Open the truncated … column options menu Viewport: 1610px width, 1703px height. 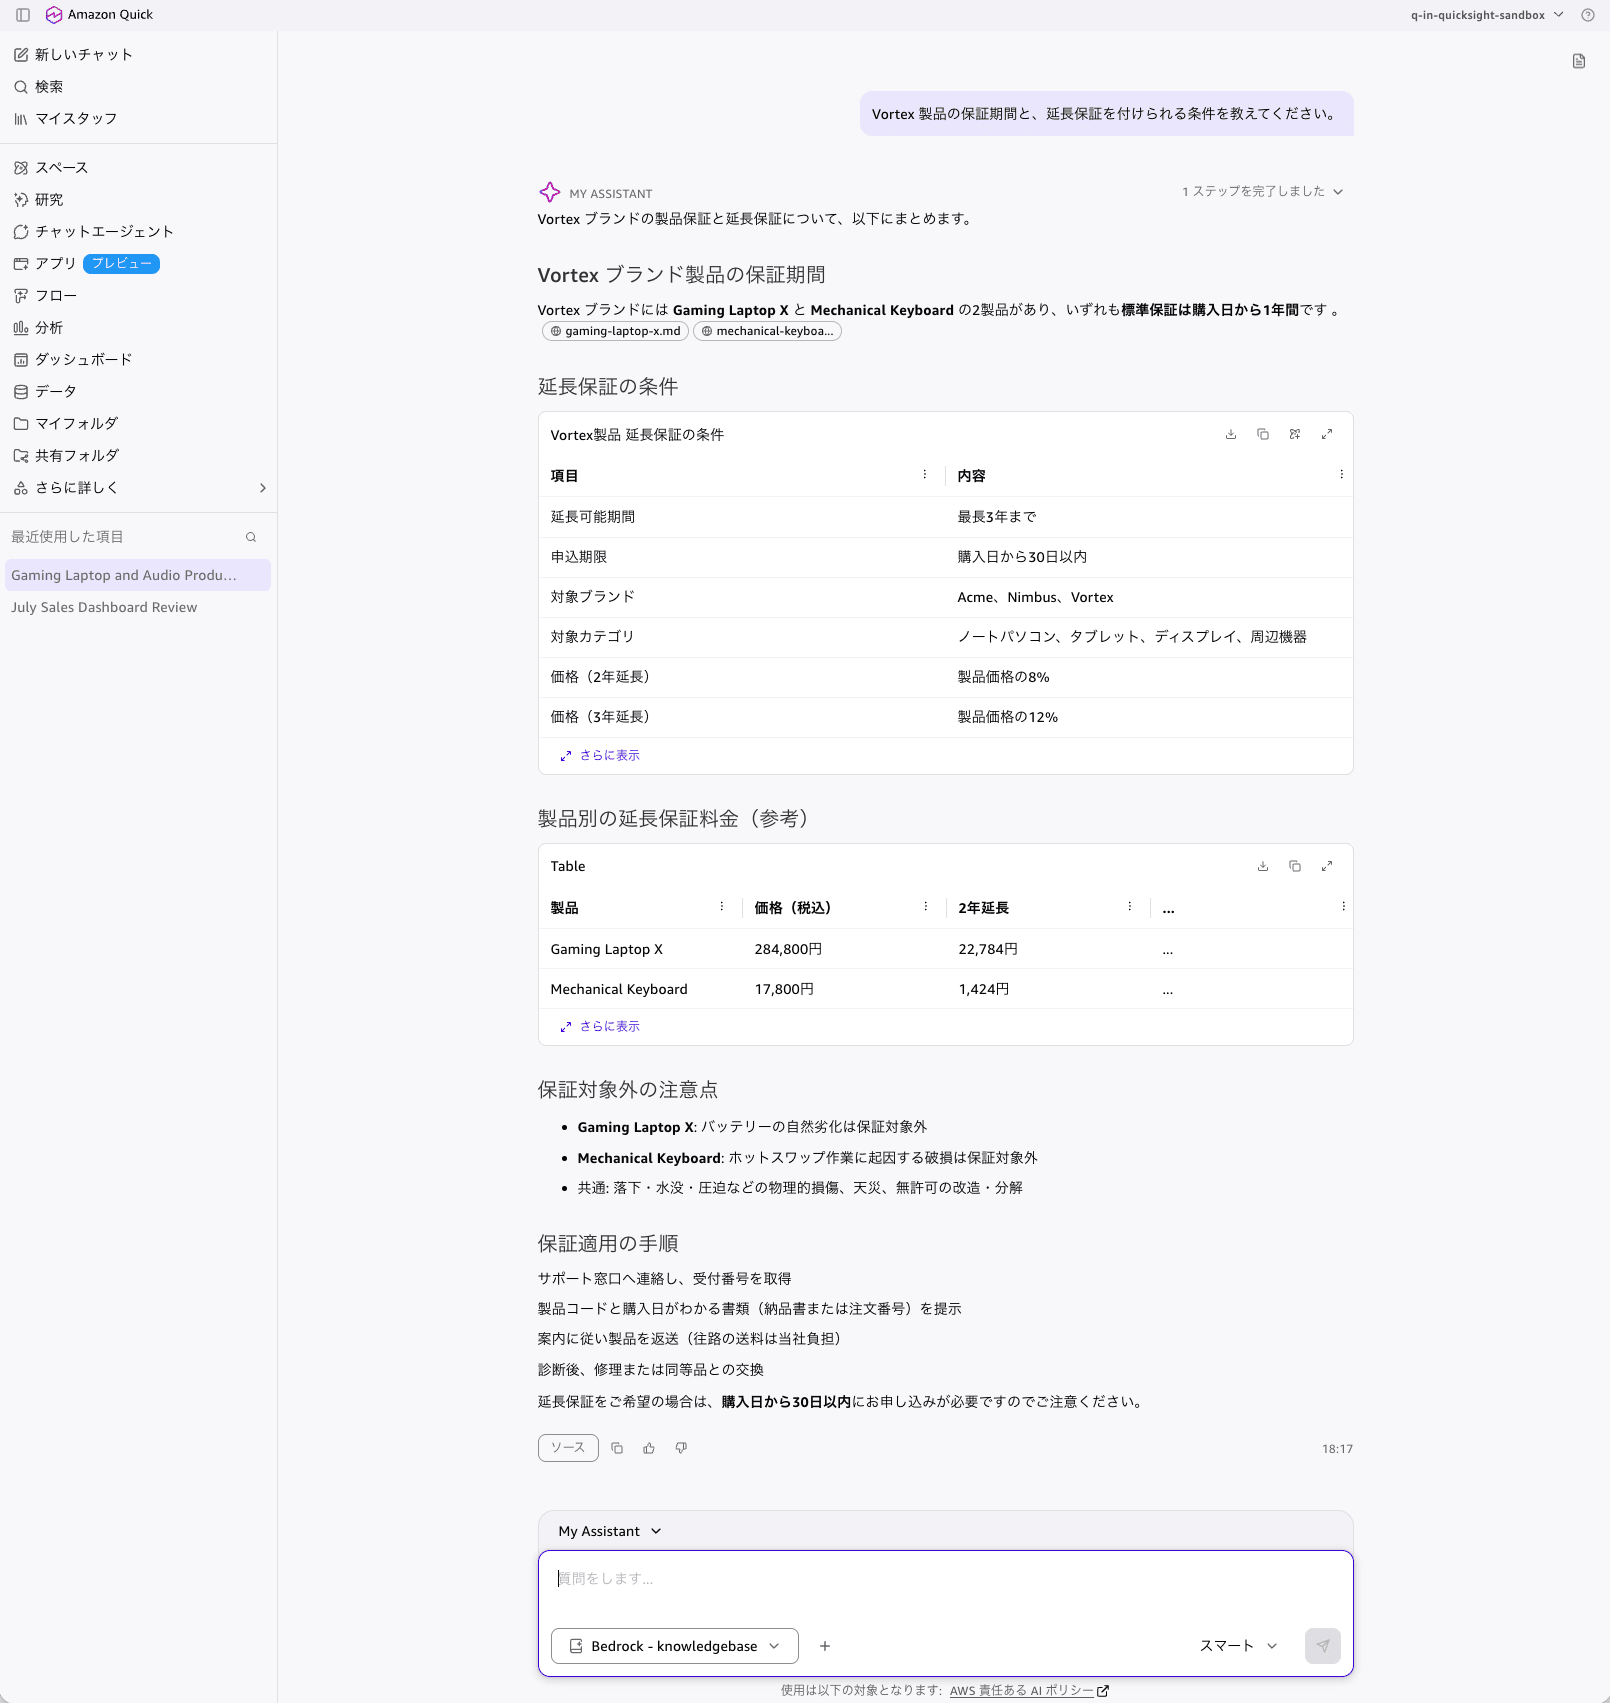click(1343, 907)
